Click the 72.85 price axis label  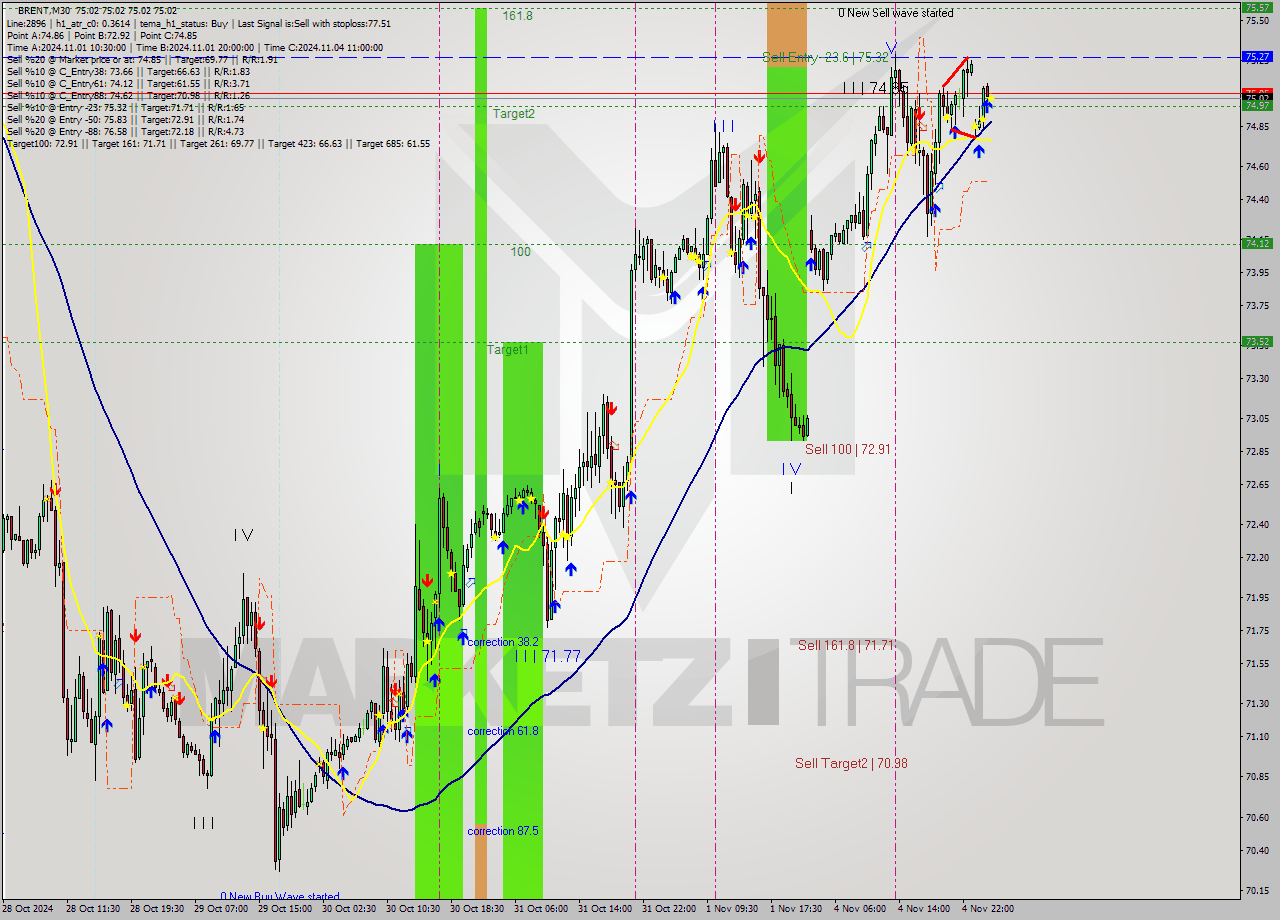pos(1256,451)
